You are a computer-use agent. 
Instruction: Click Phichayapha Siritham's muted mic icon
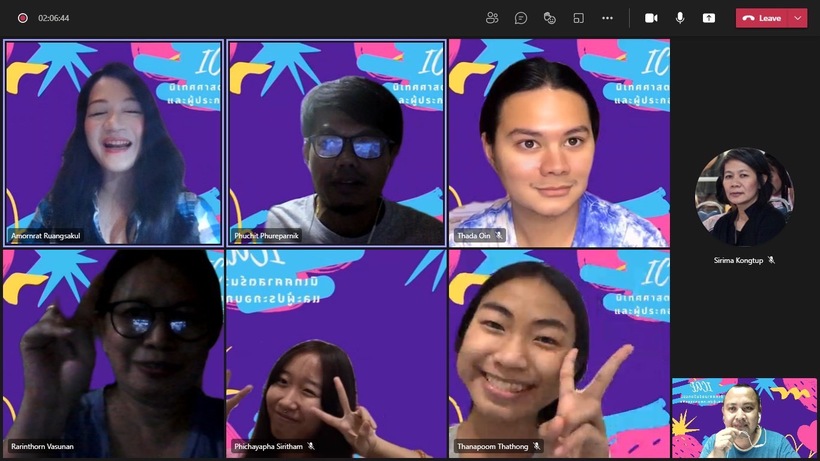point(311,446)
